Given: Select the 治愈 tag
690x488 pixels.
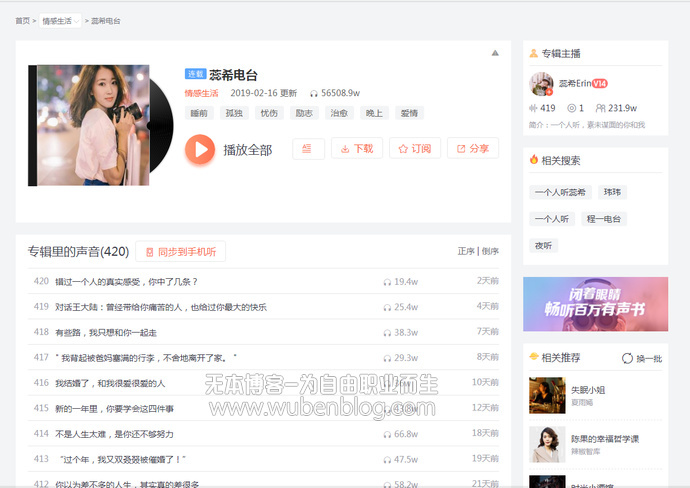Looking at the screenshot, I should 339,113.
